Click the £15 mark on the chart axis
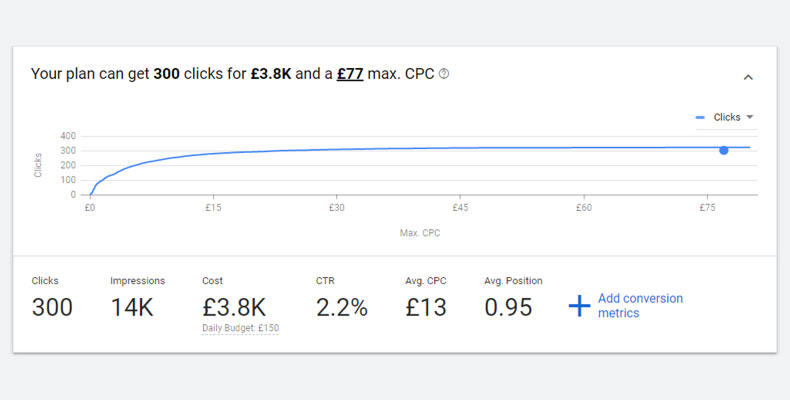The height and width of the screenshot is (400, 790). click(x=213, y=208)
